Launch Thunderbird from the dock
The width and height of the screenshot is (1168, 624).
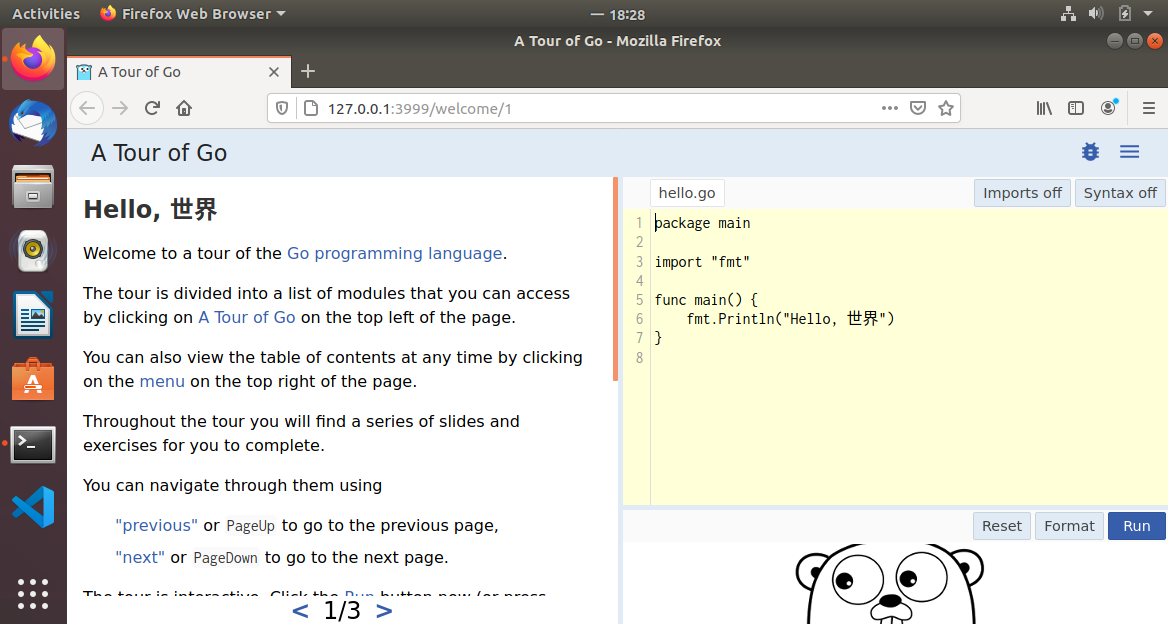pyautogui.click(x=33, y=123)
